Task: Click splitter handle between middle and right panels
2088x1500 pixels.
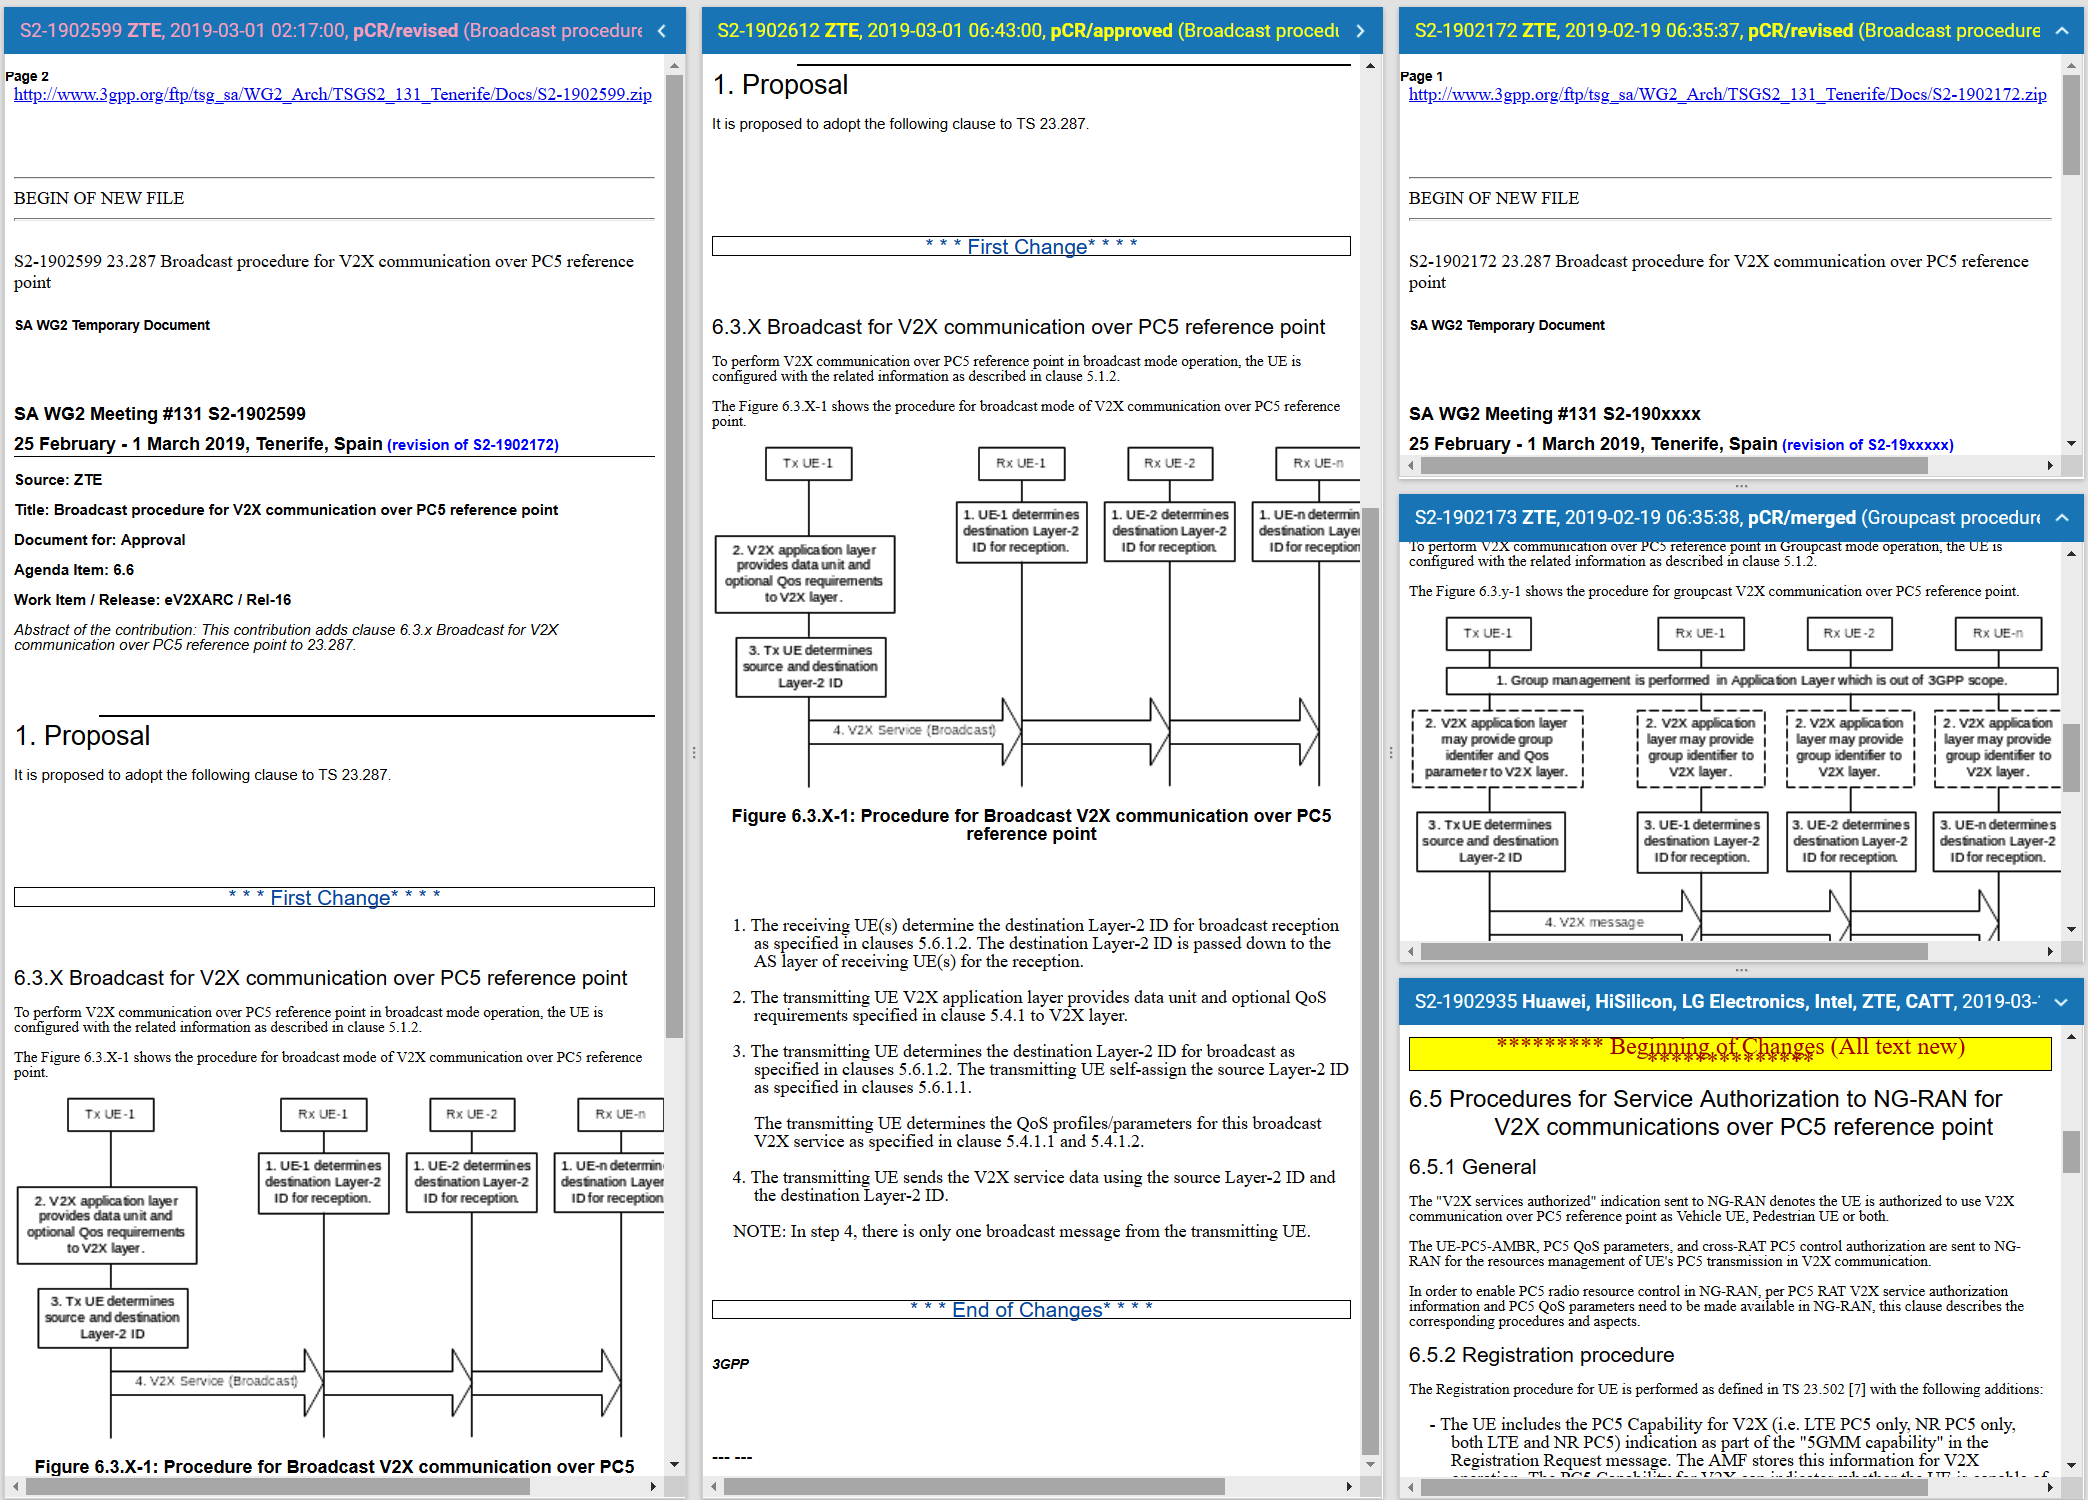Action: (1391, 752)
